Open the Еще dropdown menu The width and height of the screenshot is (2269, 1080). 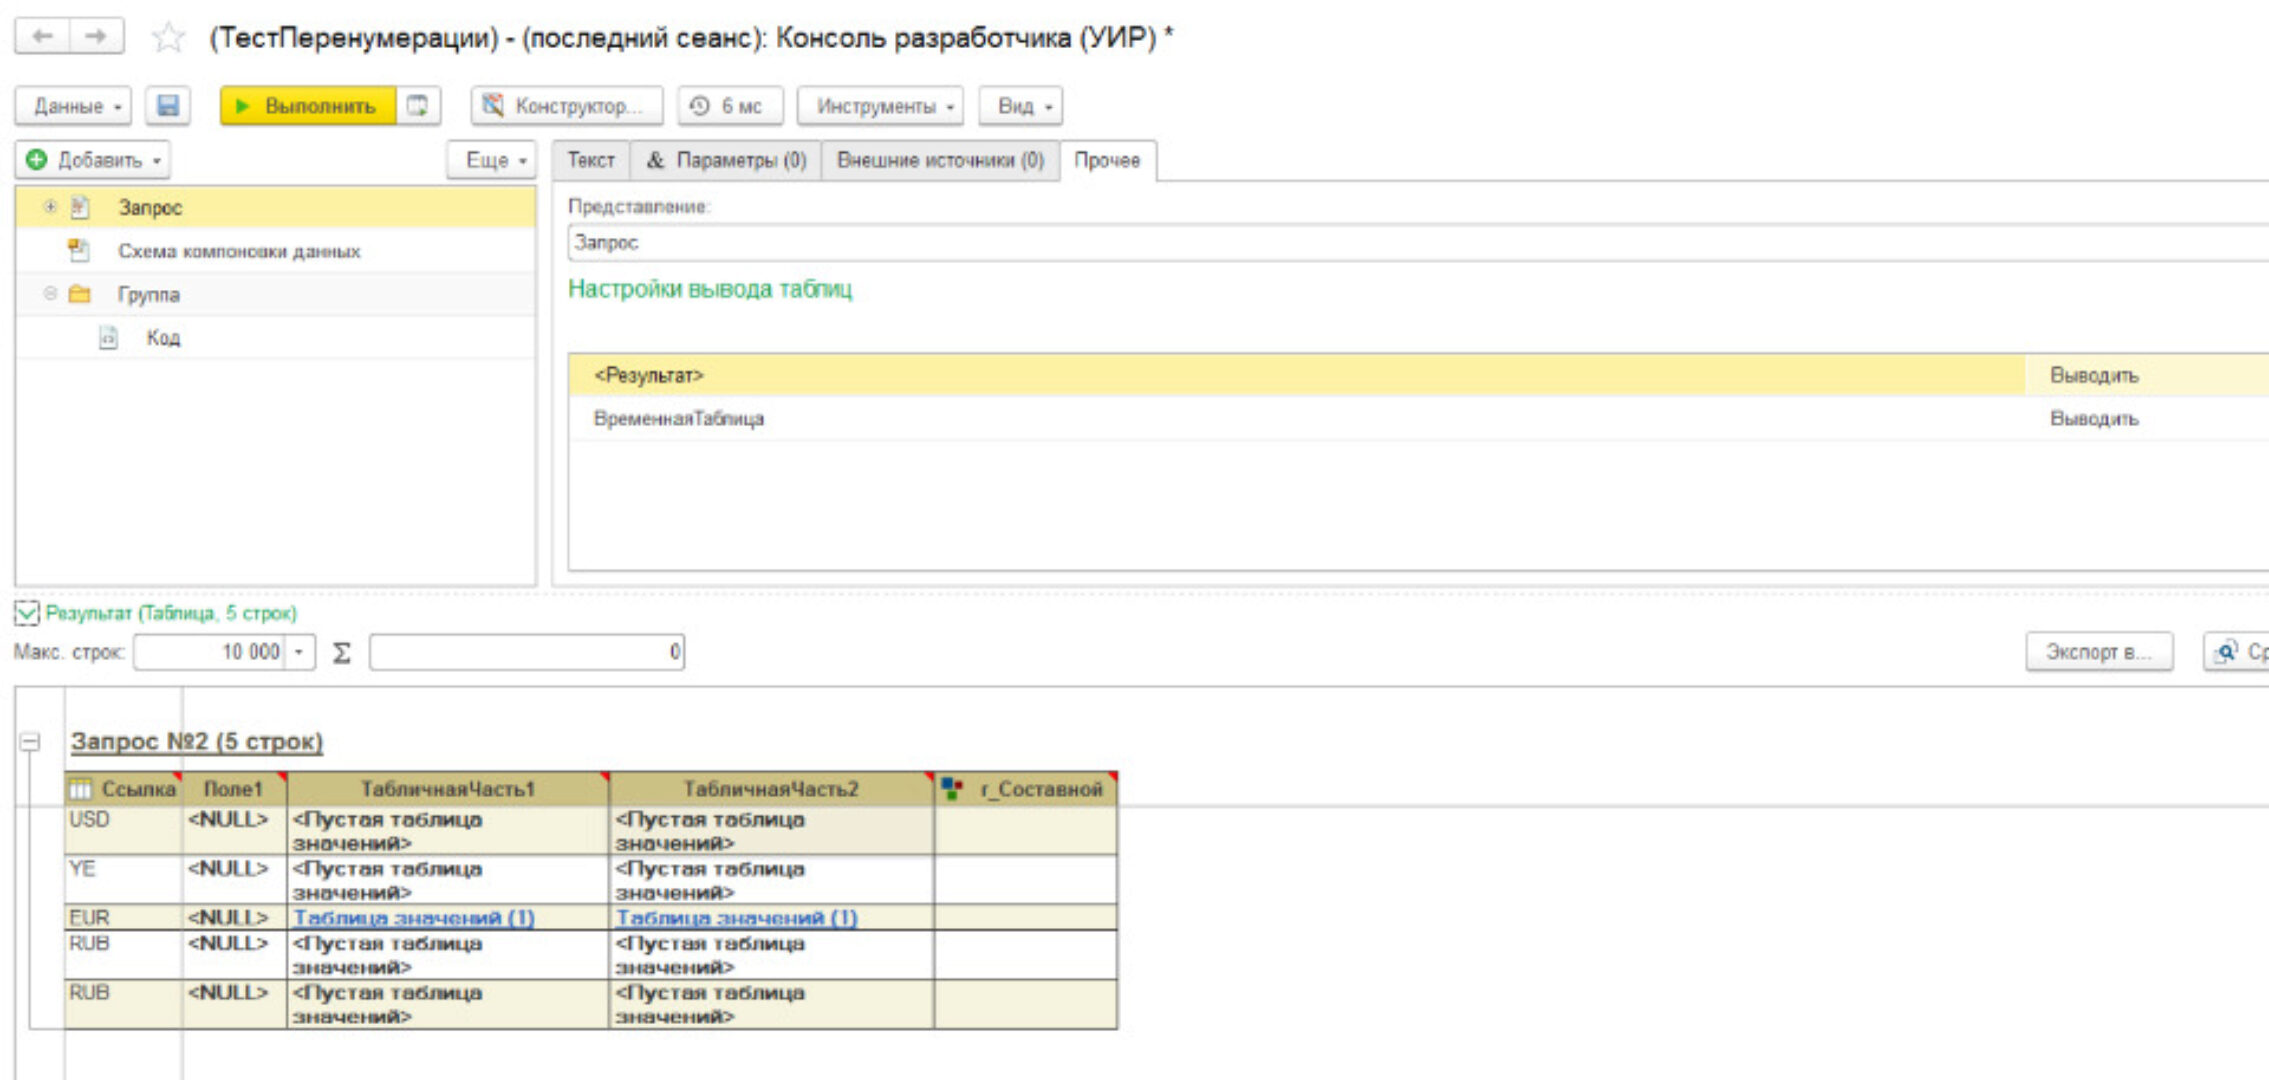493,160
